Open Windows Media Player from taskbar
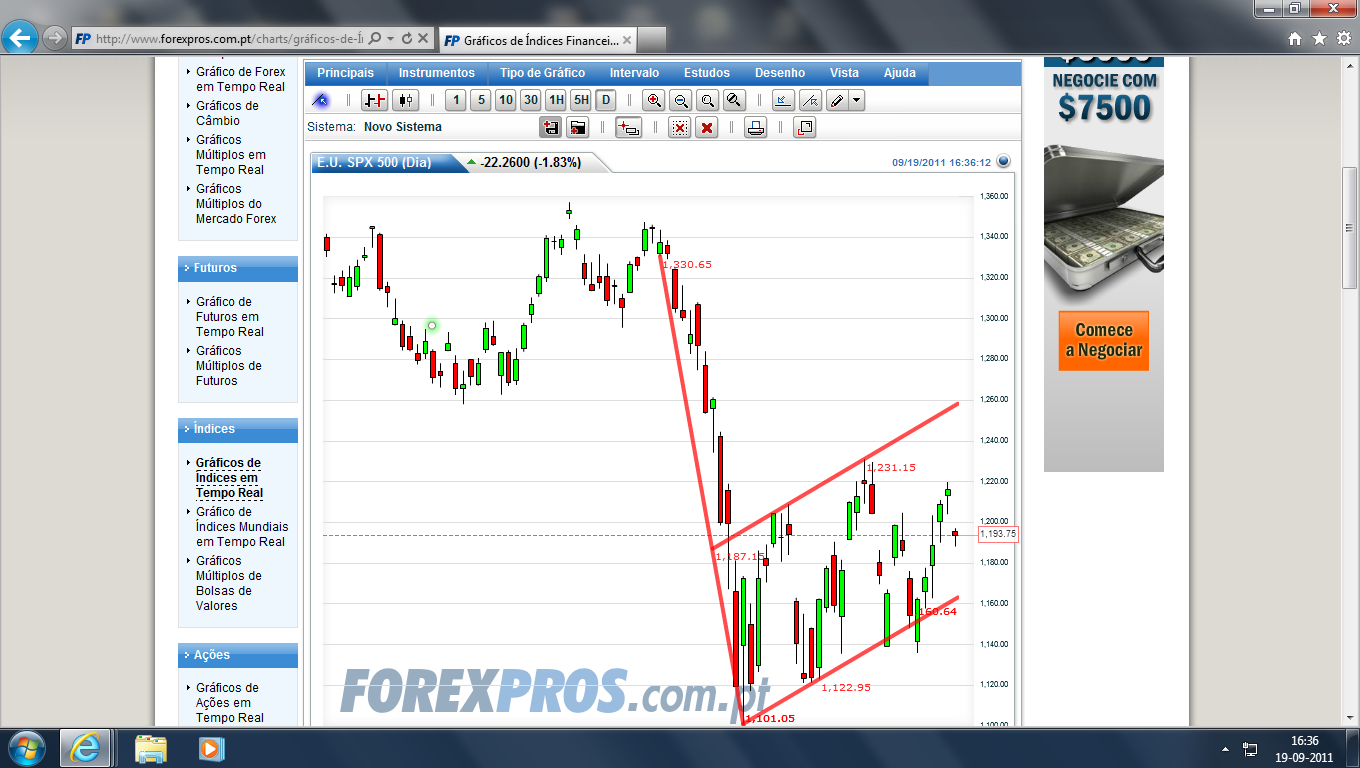The width and height of the screenshot is (1360, 768). (211, 748)
